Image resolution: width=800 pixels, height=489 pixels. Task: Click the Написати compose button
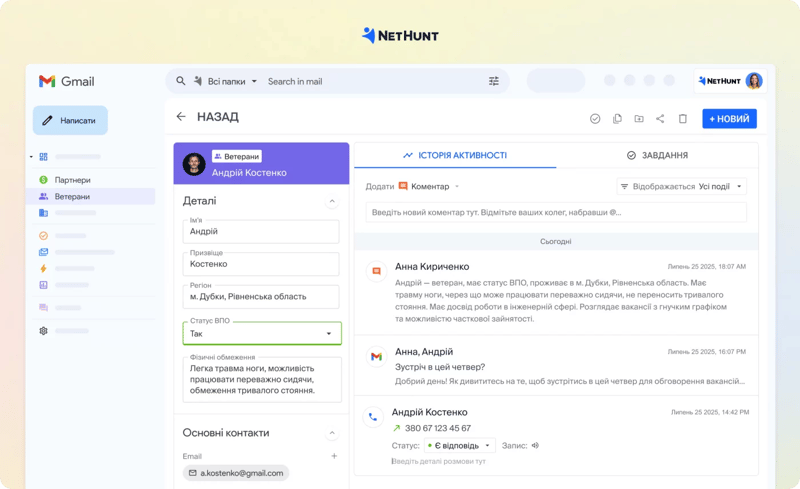coord(70,120)
